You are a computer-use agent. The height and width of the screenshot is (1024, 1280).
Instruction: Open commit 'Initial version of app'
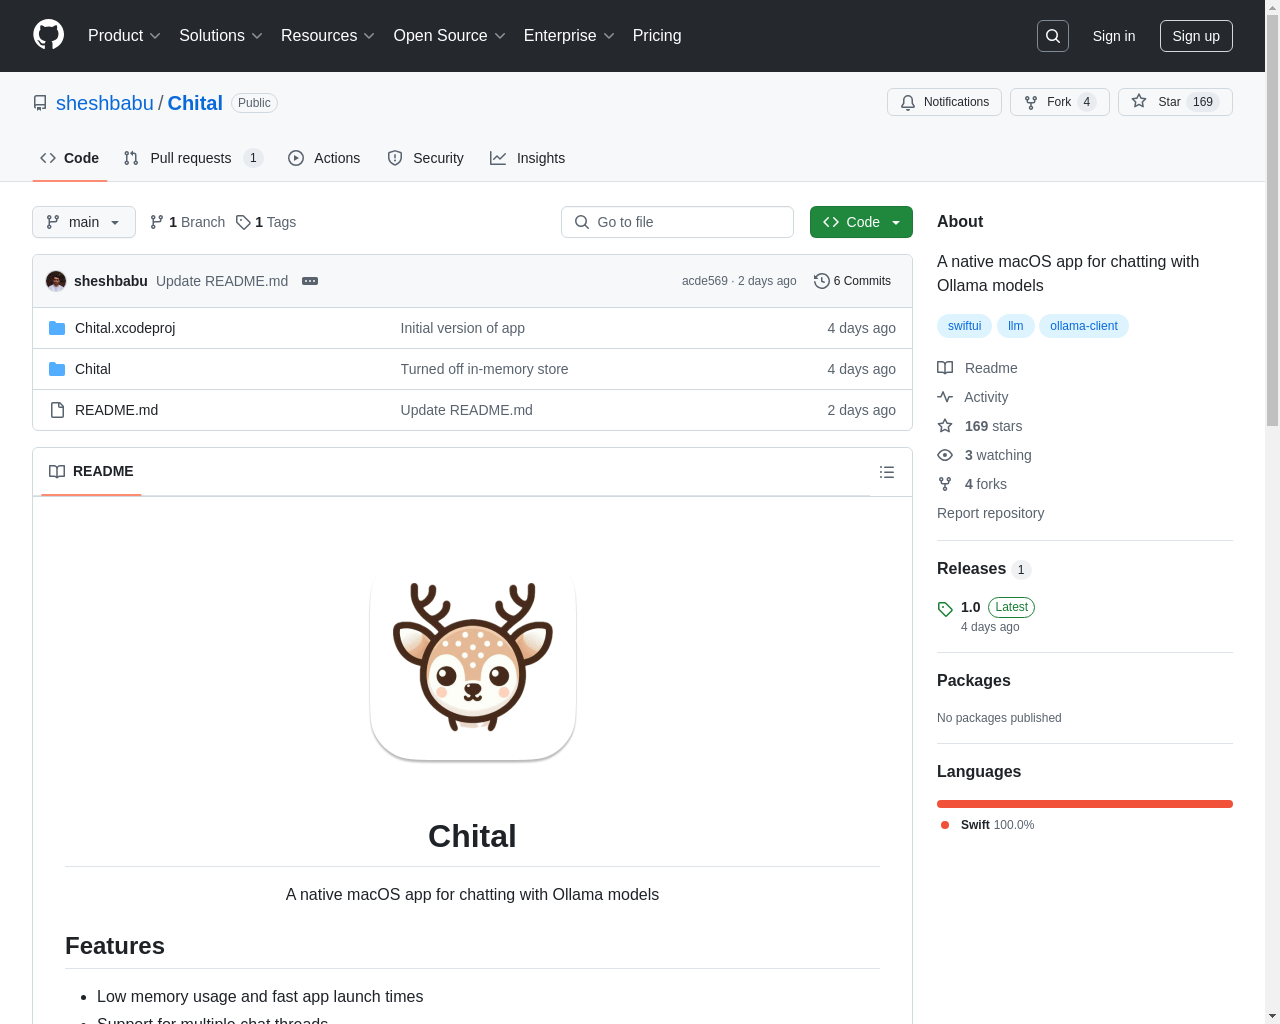point(463,328)
